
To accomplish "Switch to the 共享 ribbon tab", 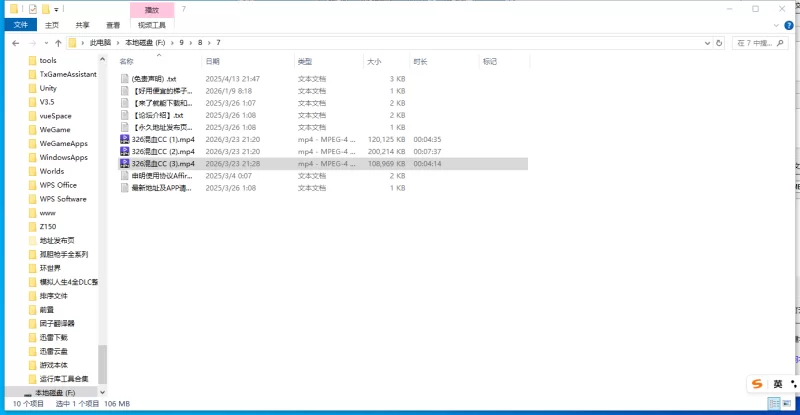I will (82, 25).
